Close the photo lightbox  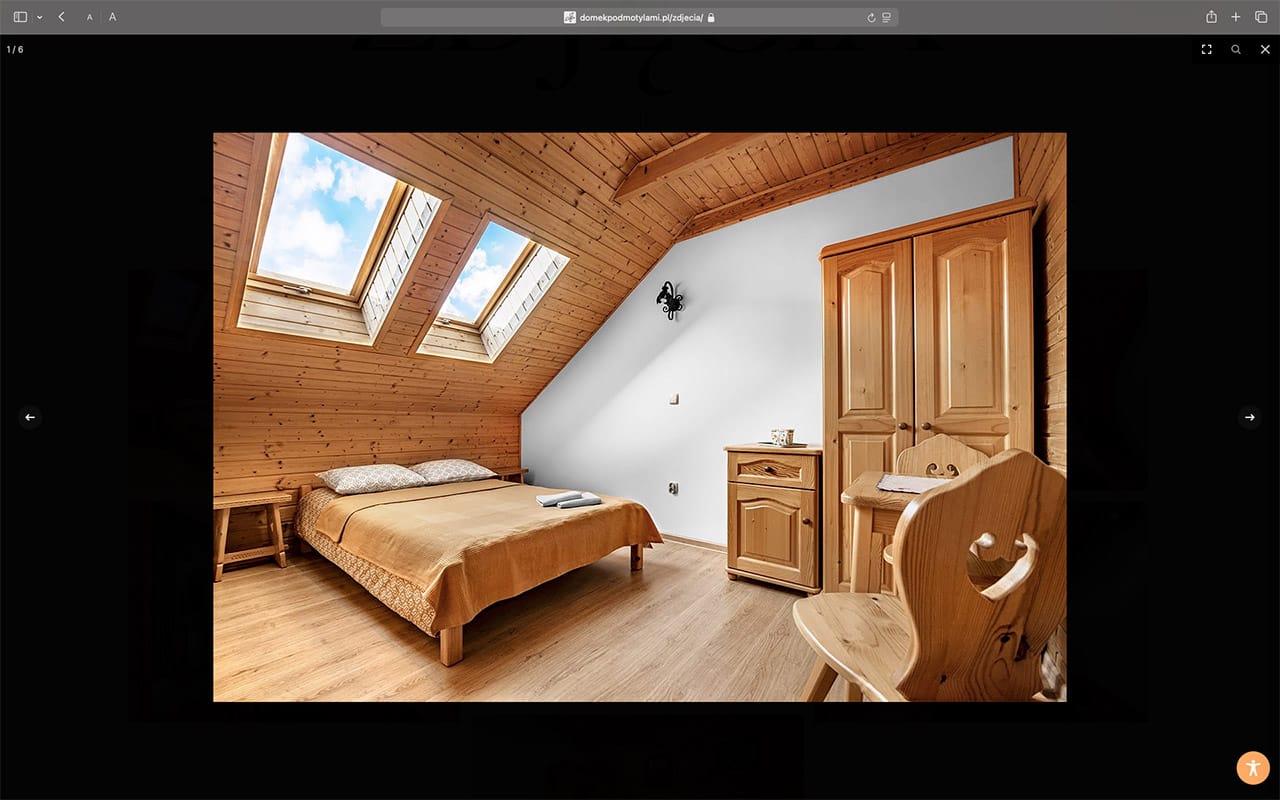coord(1265,49)
